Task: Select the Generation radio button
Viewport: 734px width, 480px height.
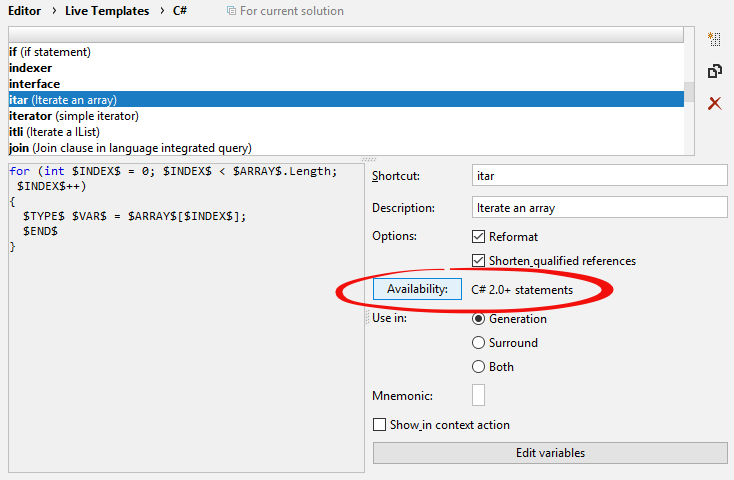Action: pyautogui.click(x=478, y=319)
